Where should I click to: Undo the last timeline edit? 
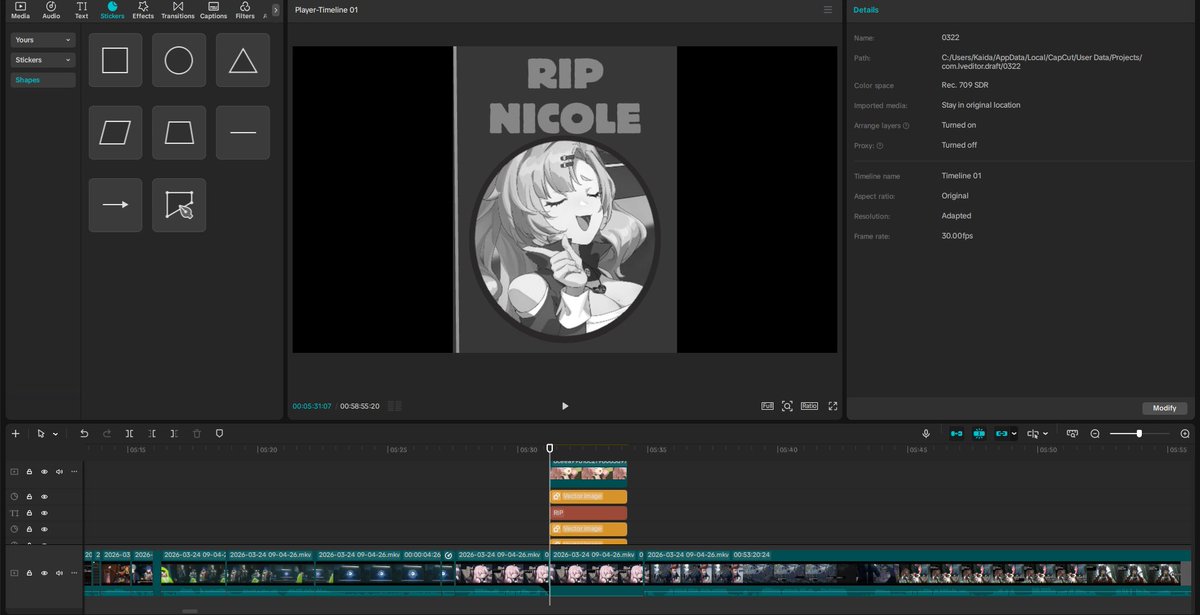click(84, 434)
